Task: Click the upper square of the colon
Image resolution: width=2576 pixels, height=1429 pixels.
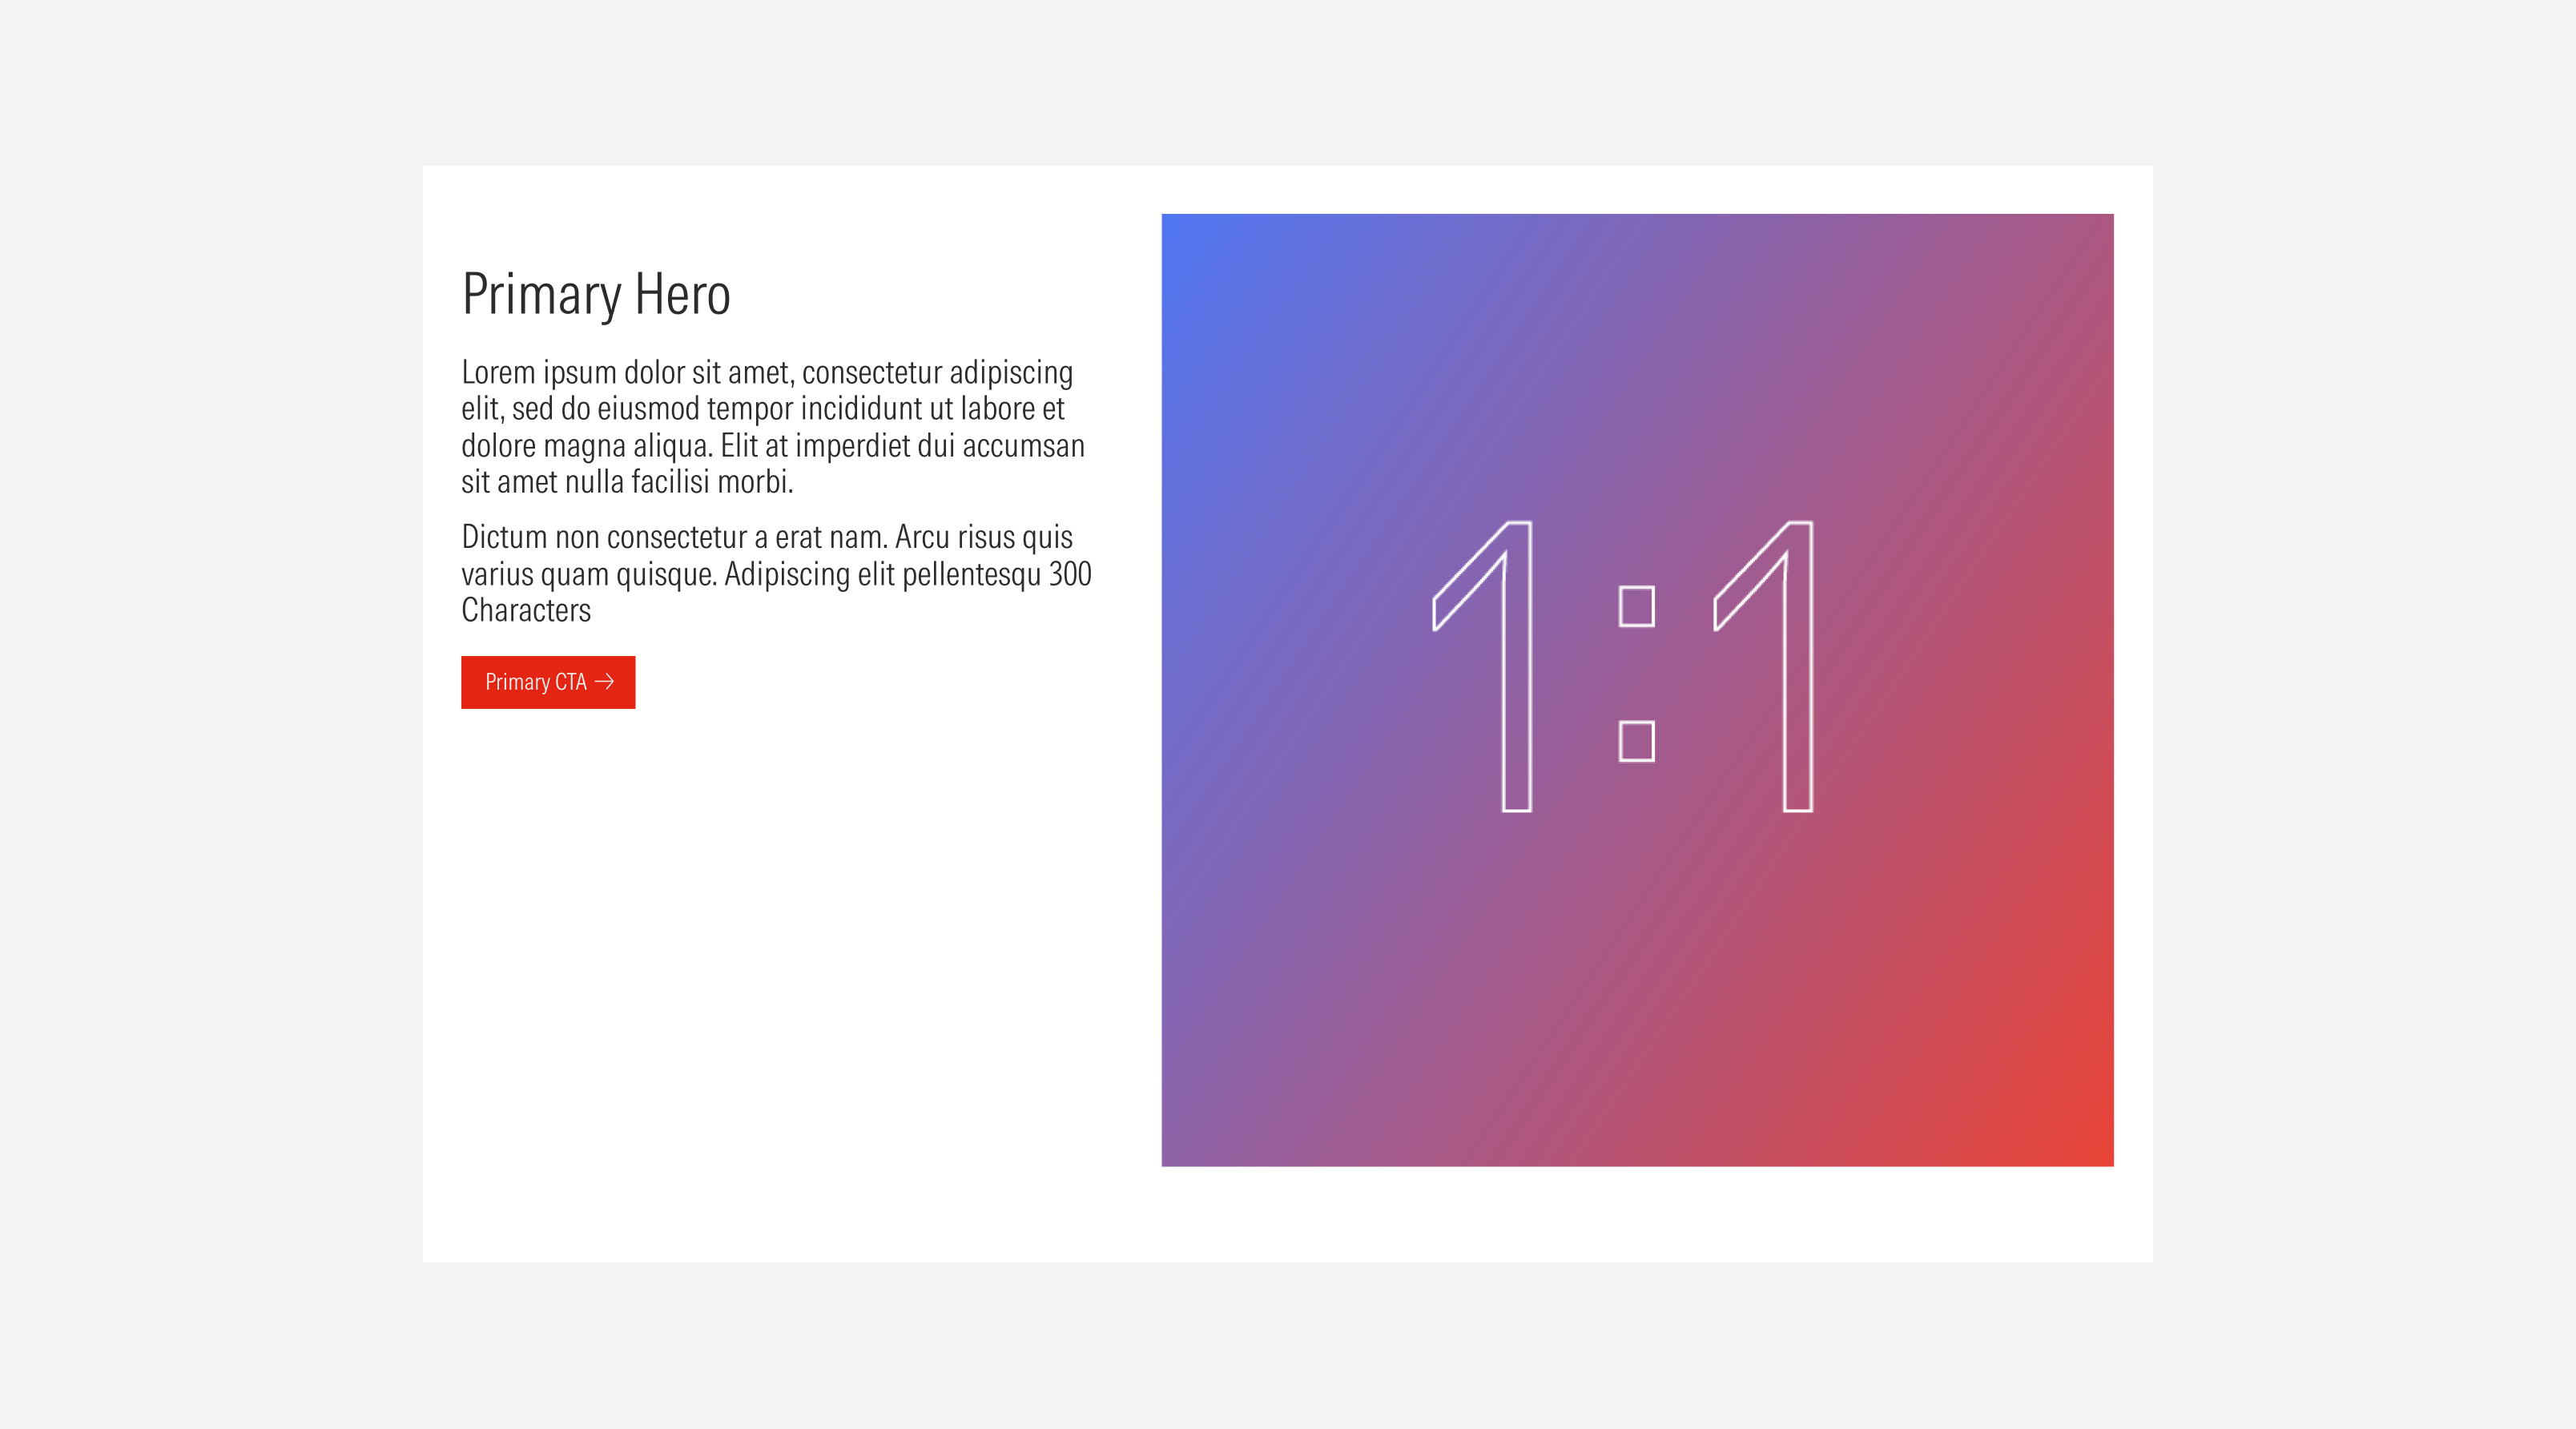Action: (1636, 606)
